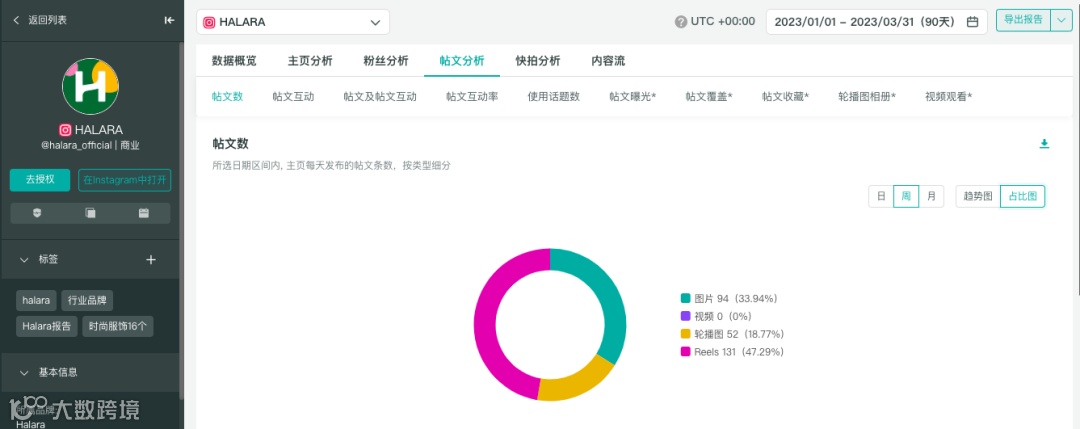The image size is (1080, 429).
Task: Switch to 粉丝分析 tab
Action: coord(386,61)
